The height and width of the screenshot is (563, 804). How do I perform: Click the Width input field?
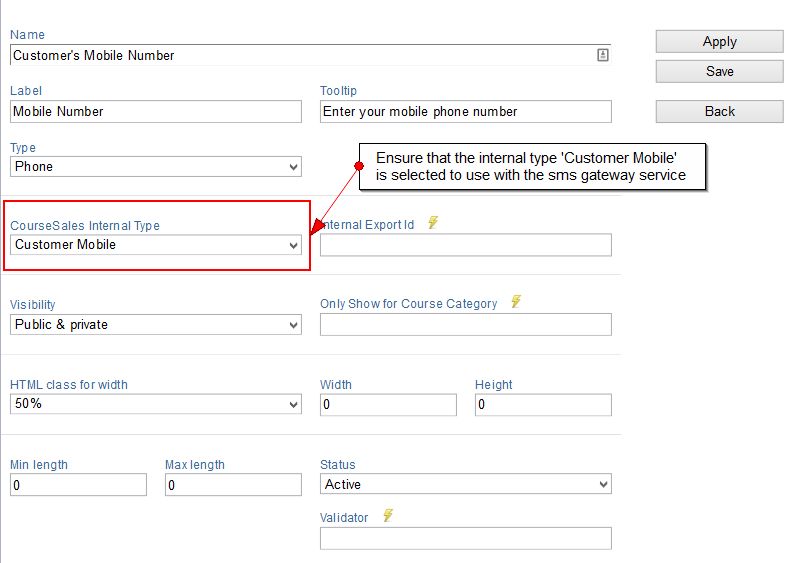tap(388, 405)
